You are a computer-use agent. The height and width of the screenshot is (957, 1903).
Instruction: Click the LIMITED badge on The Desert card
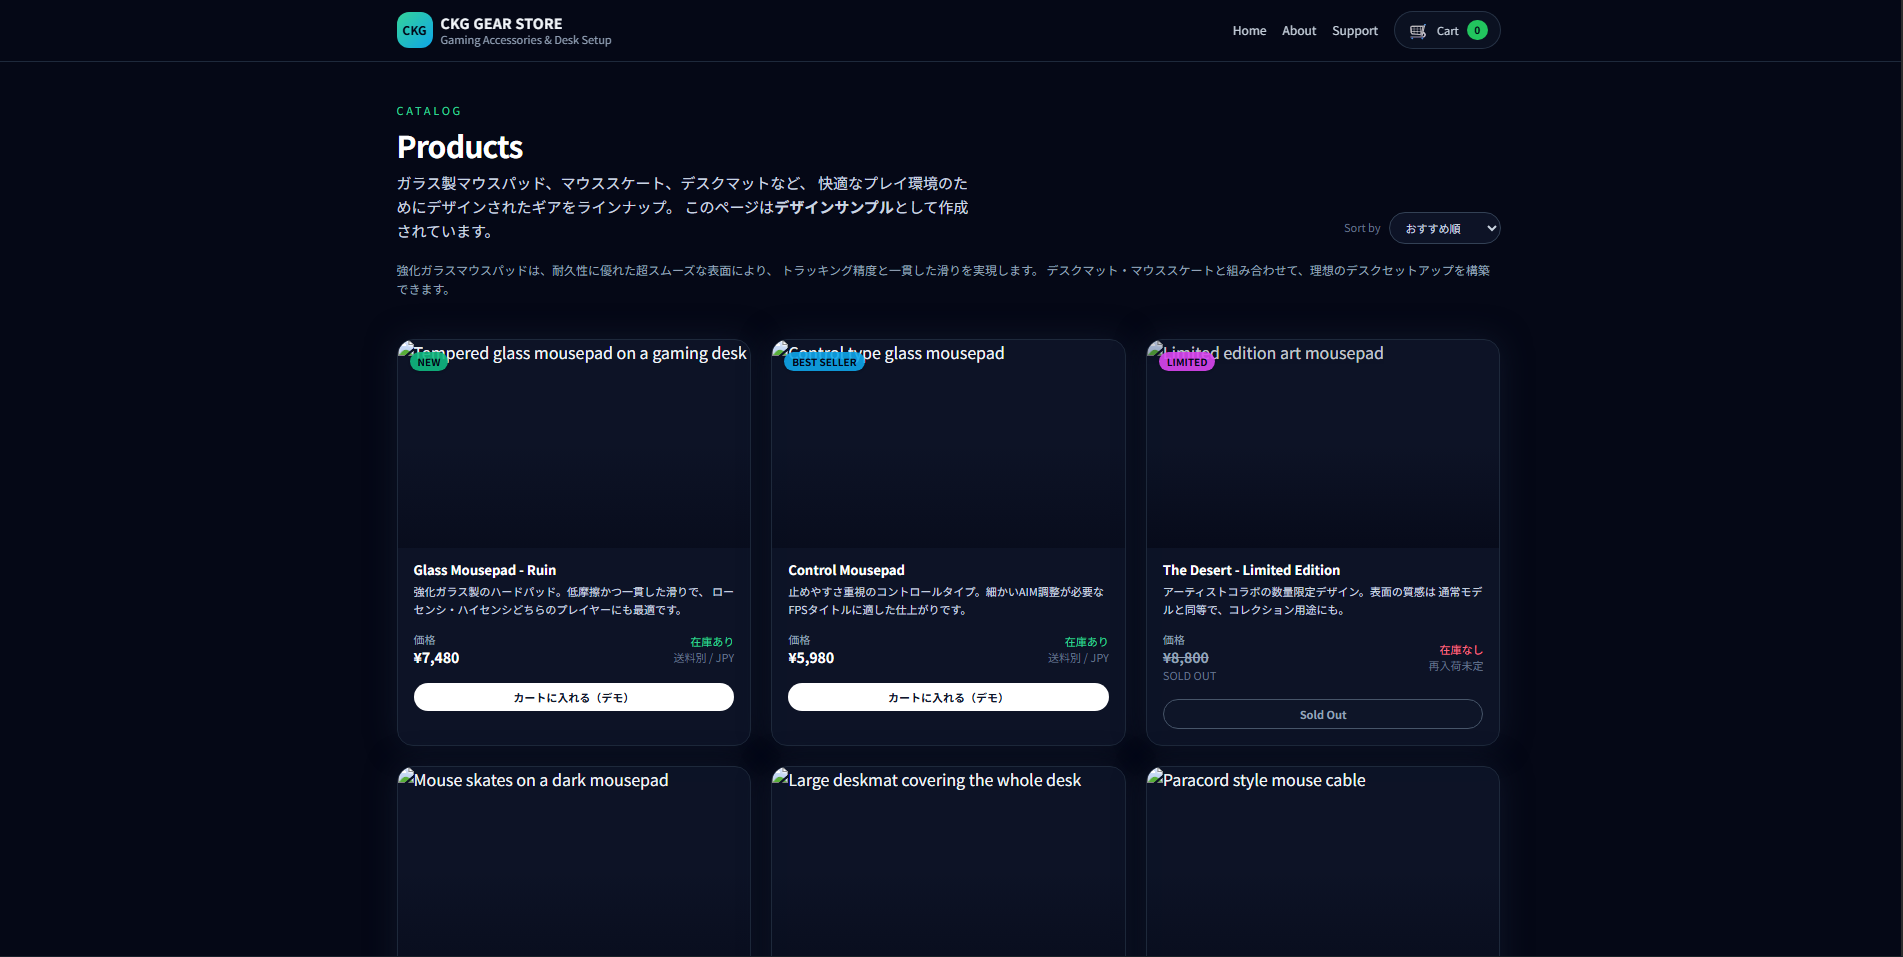(x=1187, y=361)
